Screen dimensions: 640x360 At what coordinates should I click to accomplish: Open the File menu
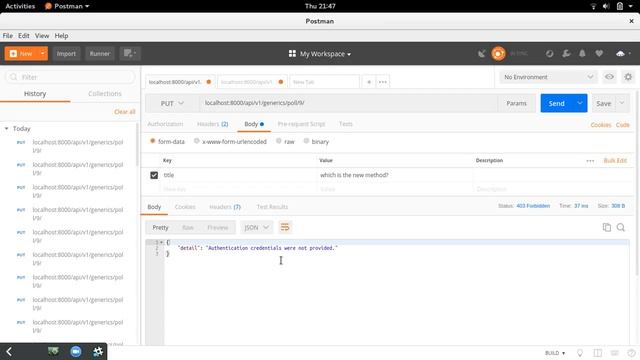click(x=8, y=36)
